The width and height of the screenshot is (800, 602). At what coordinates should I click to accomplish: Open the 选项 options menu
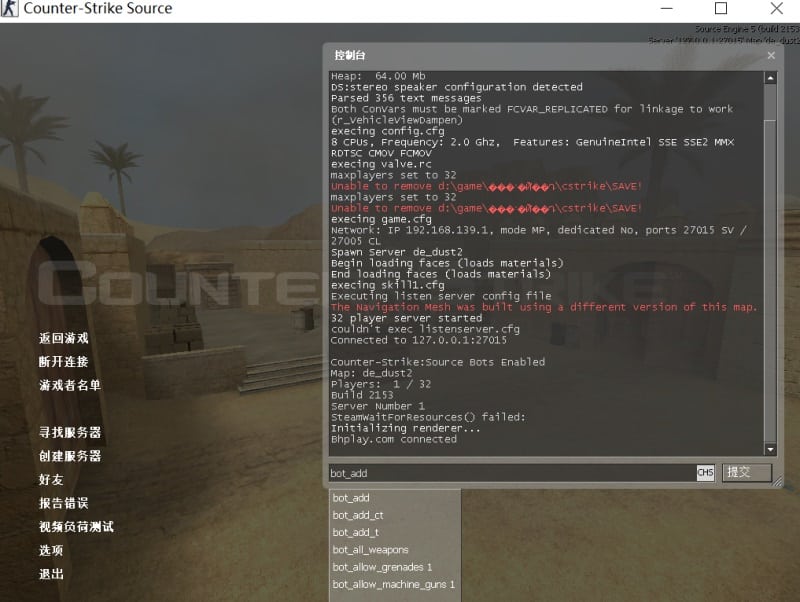[x=51, y=550]
